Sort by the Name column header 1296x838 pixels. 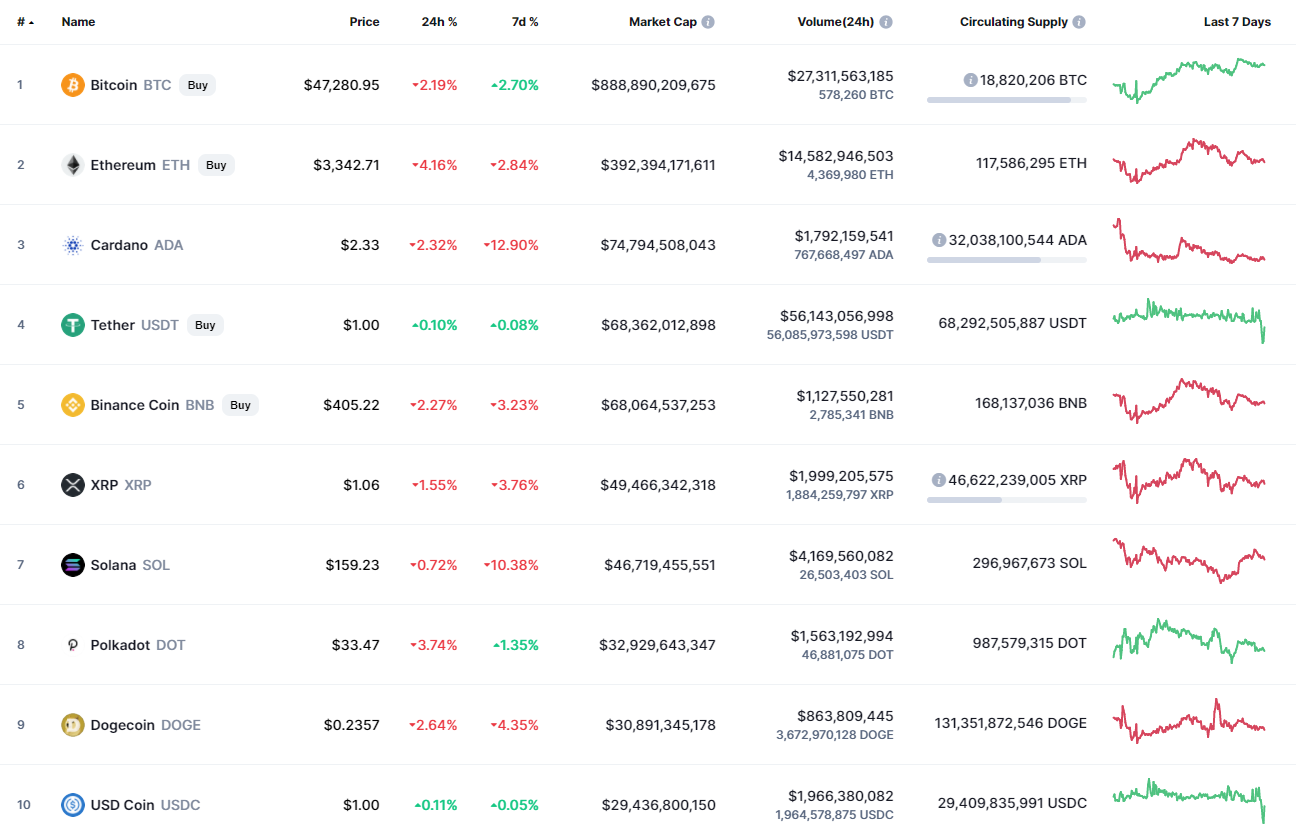pyautogui.click(x=79, y=22)
